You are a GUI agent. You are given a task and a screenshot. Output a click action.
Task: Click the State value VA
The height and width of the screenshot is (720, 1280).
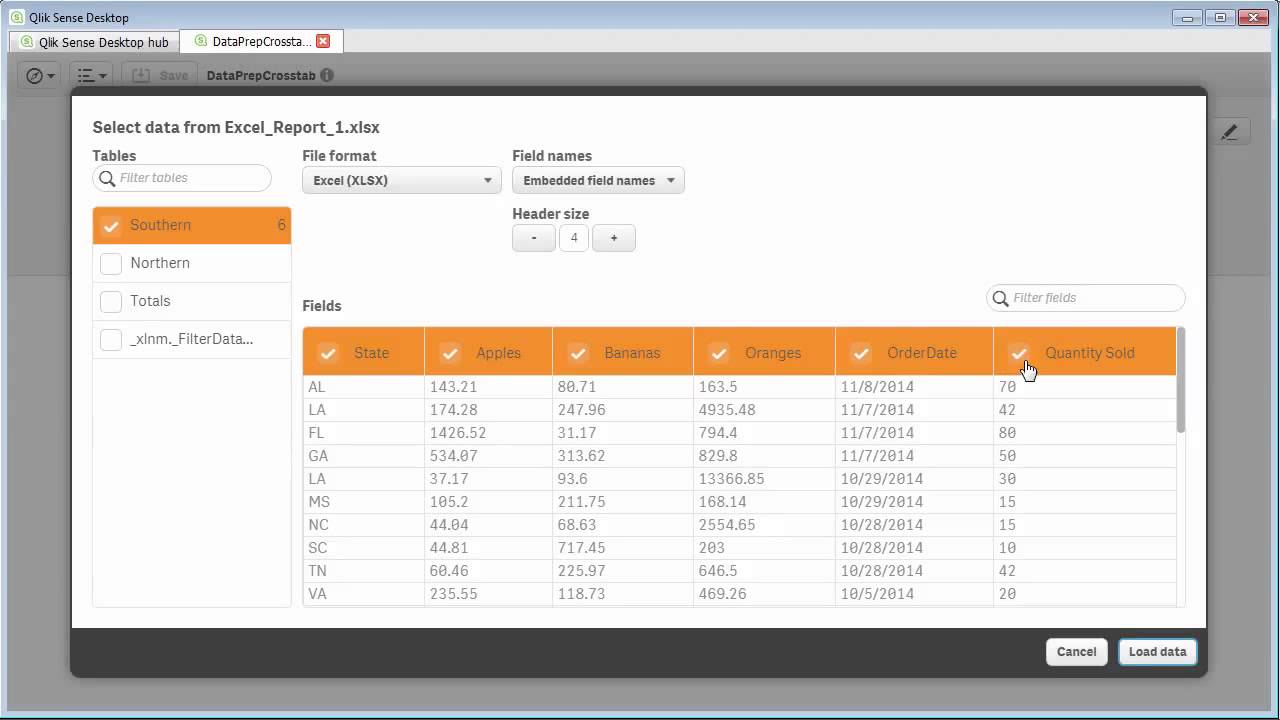tap(318, 594)
